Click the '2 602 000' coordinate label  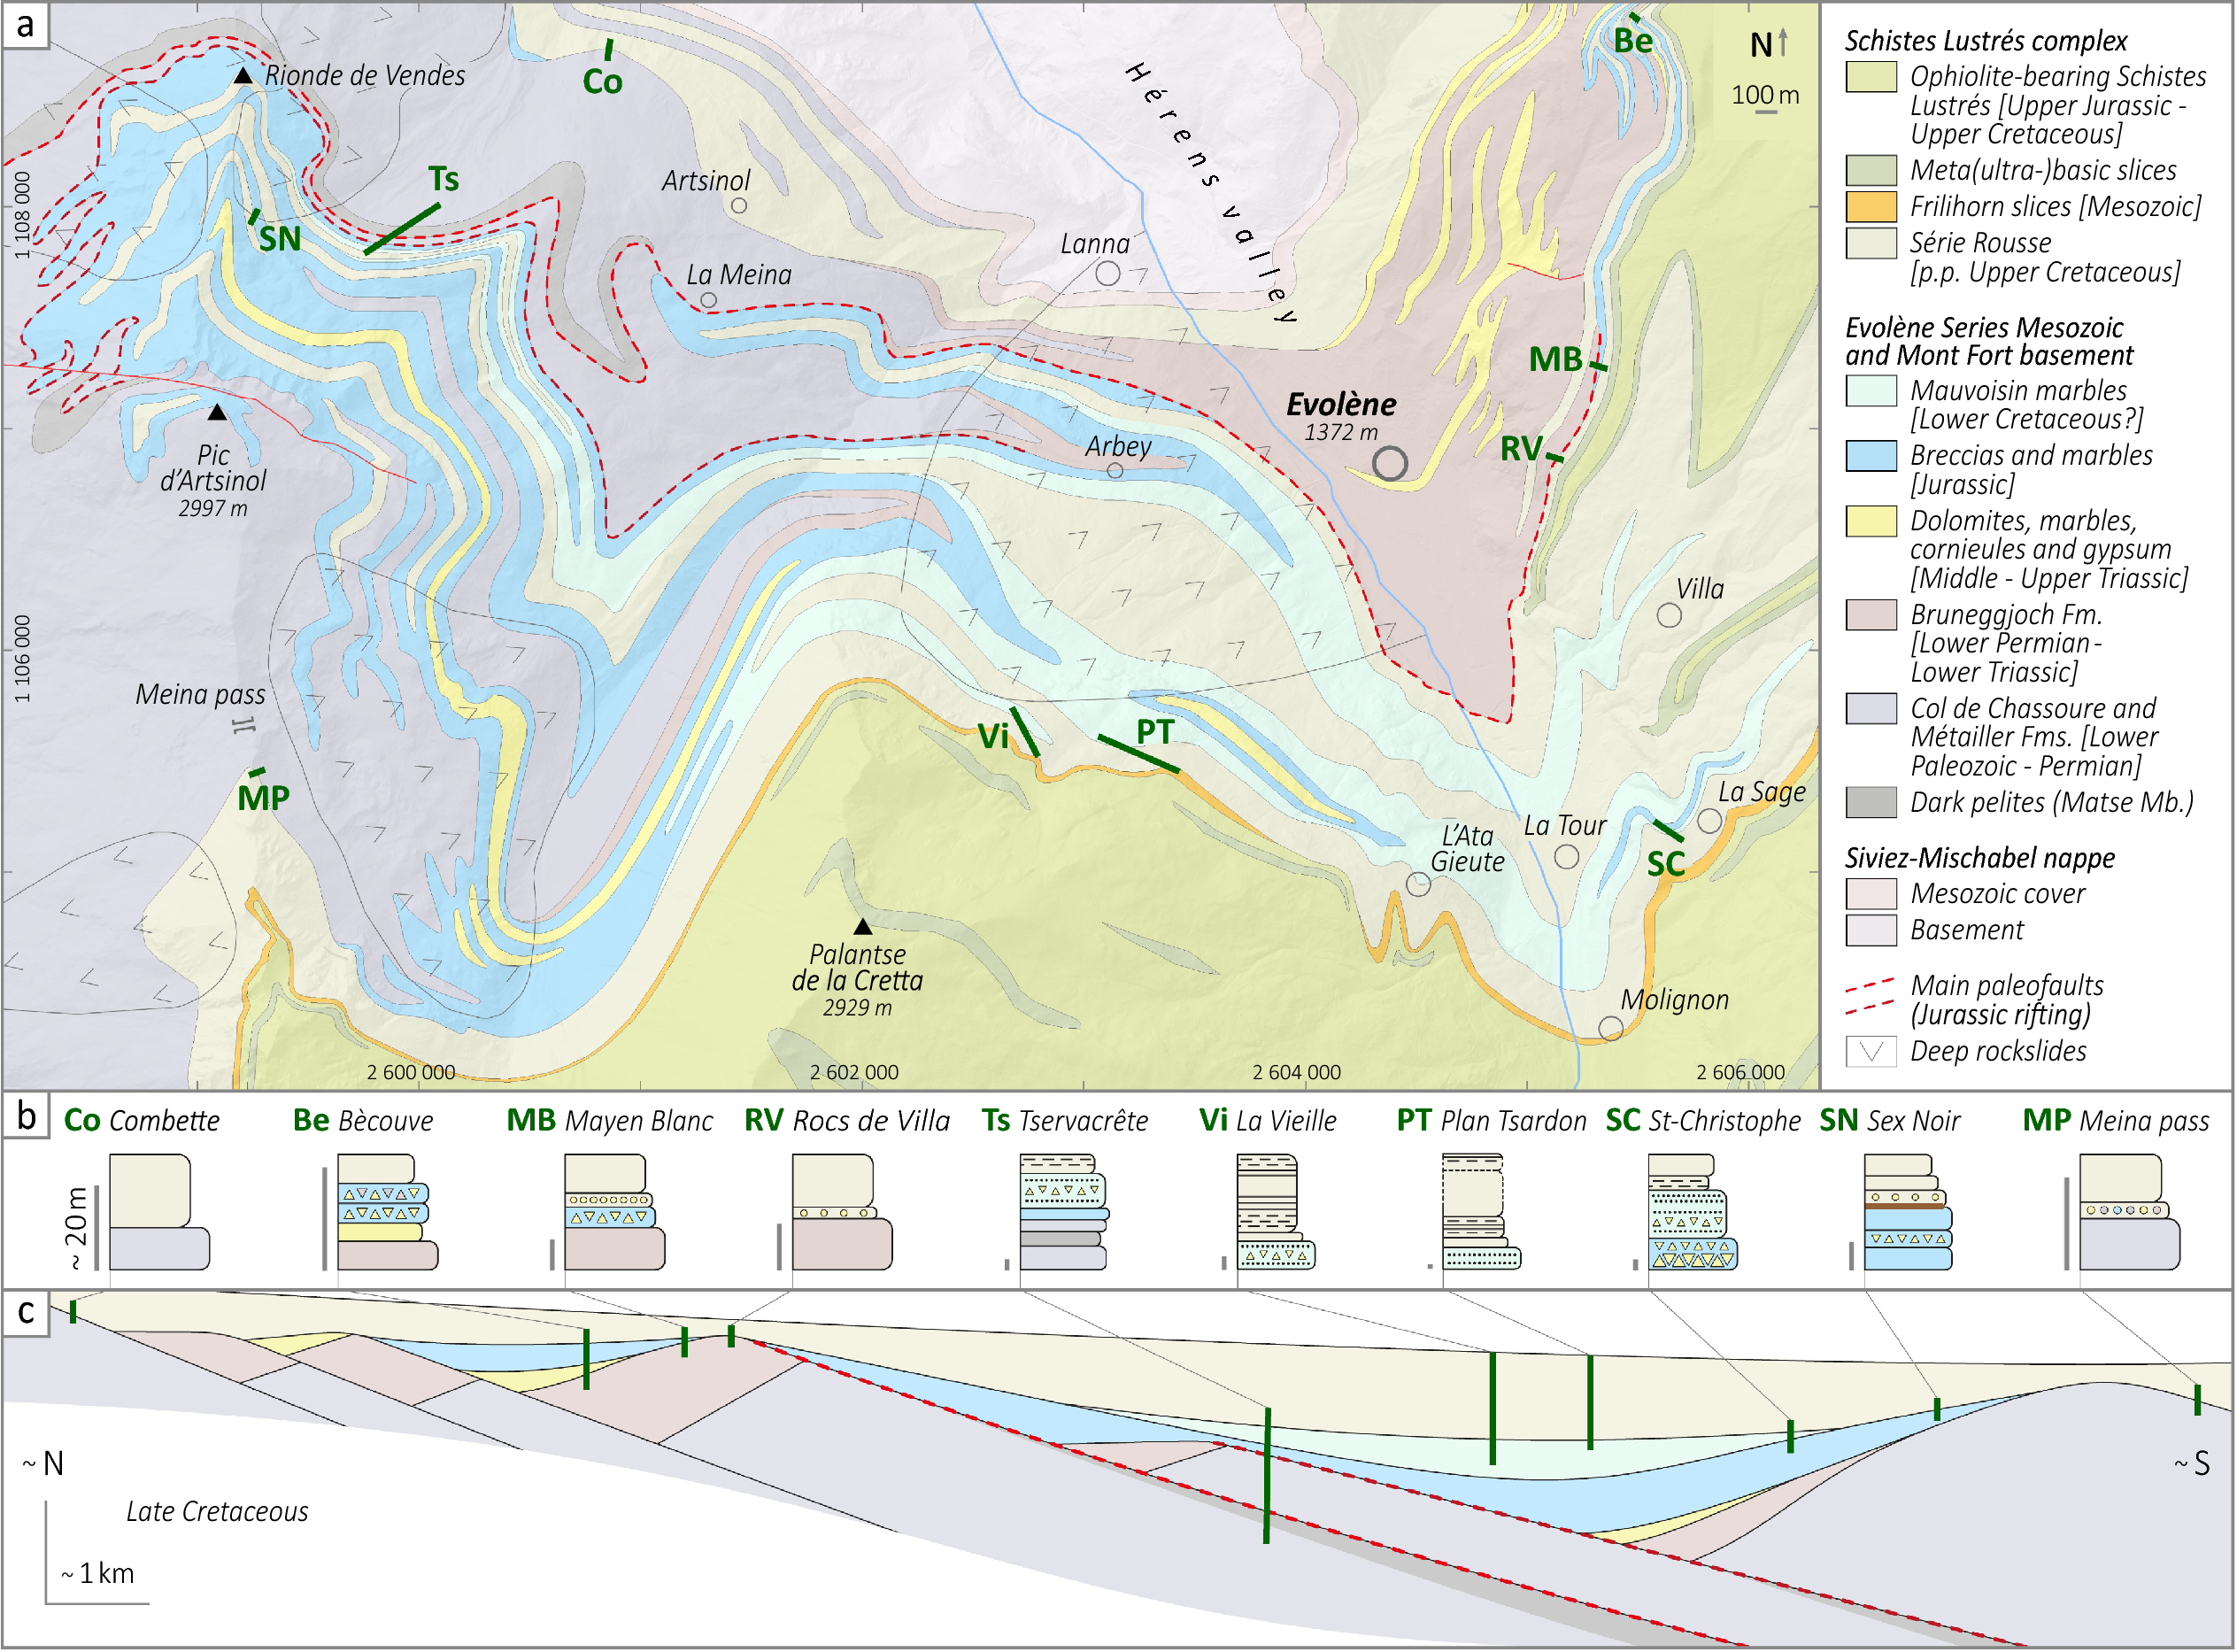coord(854,1073)
